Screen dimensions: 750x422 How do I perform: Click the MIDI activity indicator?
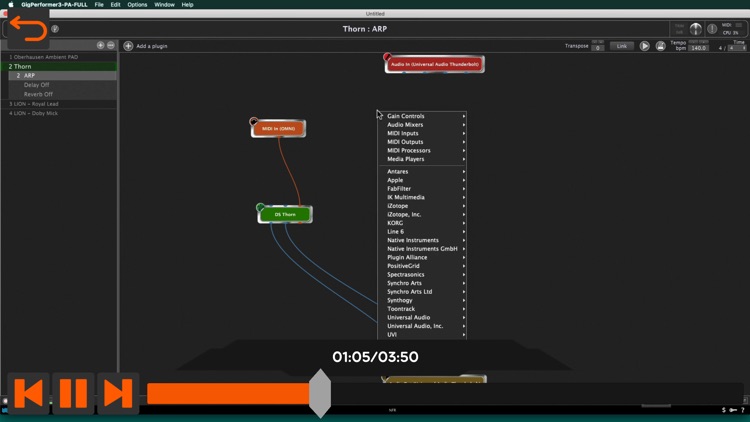[739, 25]
